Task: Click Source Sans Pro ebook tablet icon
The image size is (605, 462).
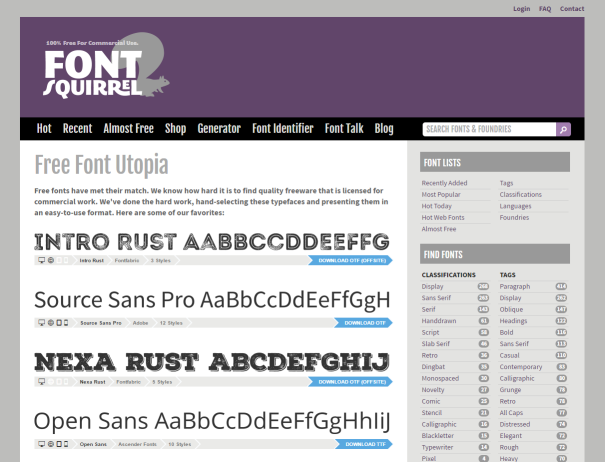Action: (x=59, y=323)
